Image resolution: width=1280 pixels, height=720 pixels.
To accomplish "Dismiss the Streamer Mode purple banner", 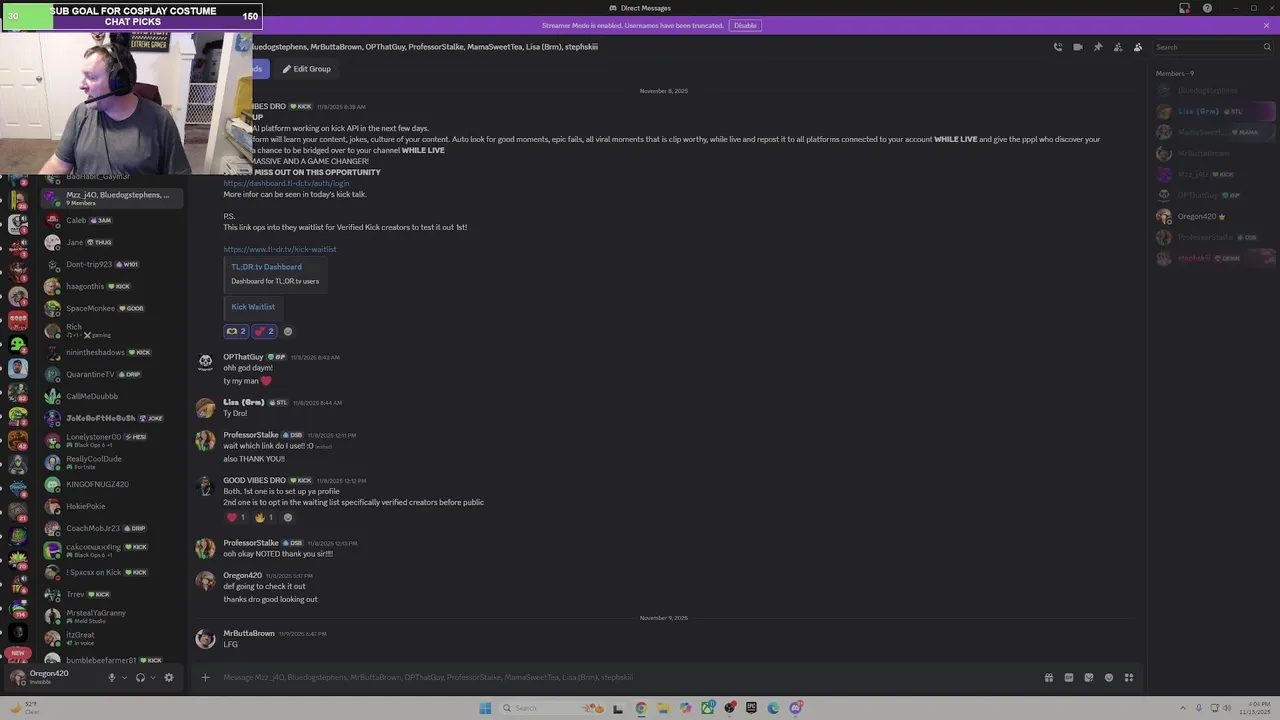I will (x=1267, y=25).
